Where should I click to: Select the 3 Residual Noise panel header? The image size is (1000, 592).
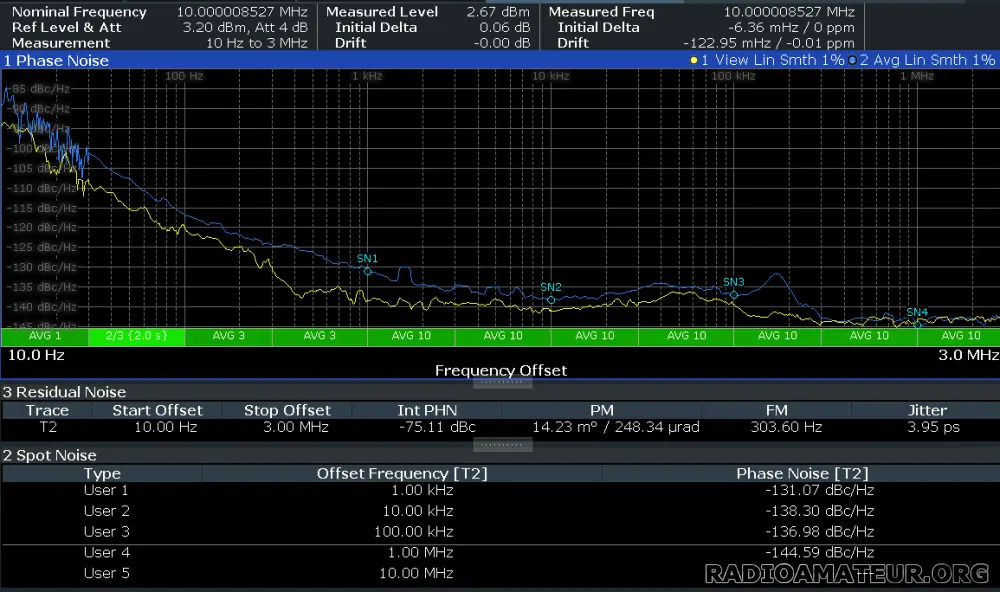click(x=64, y=392)
